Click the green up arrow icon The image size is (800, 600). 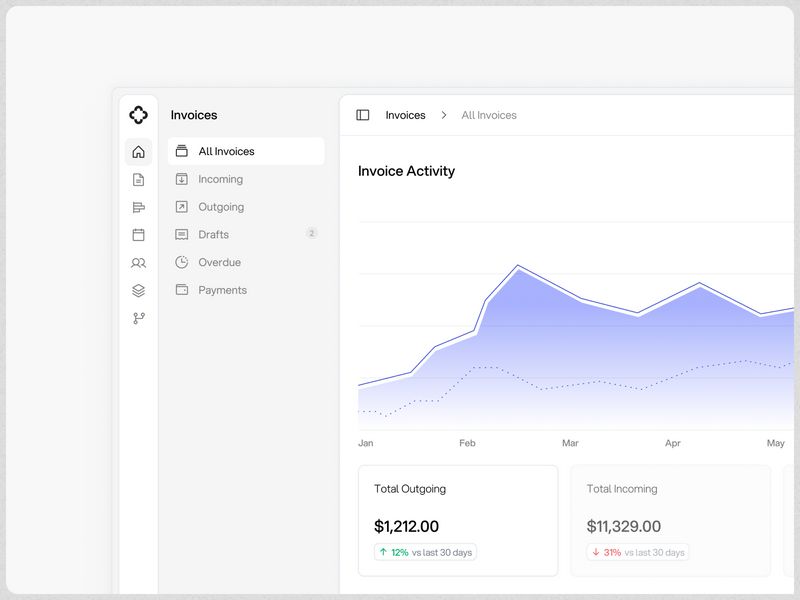(x=383, y=552)
